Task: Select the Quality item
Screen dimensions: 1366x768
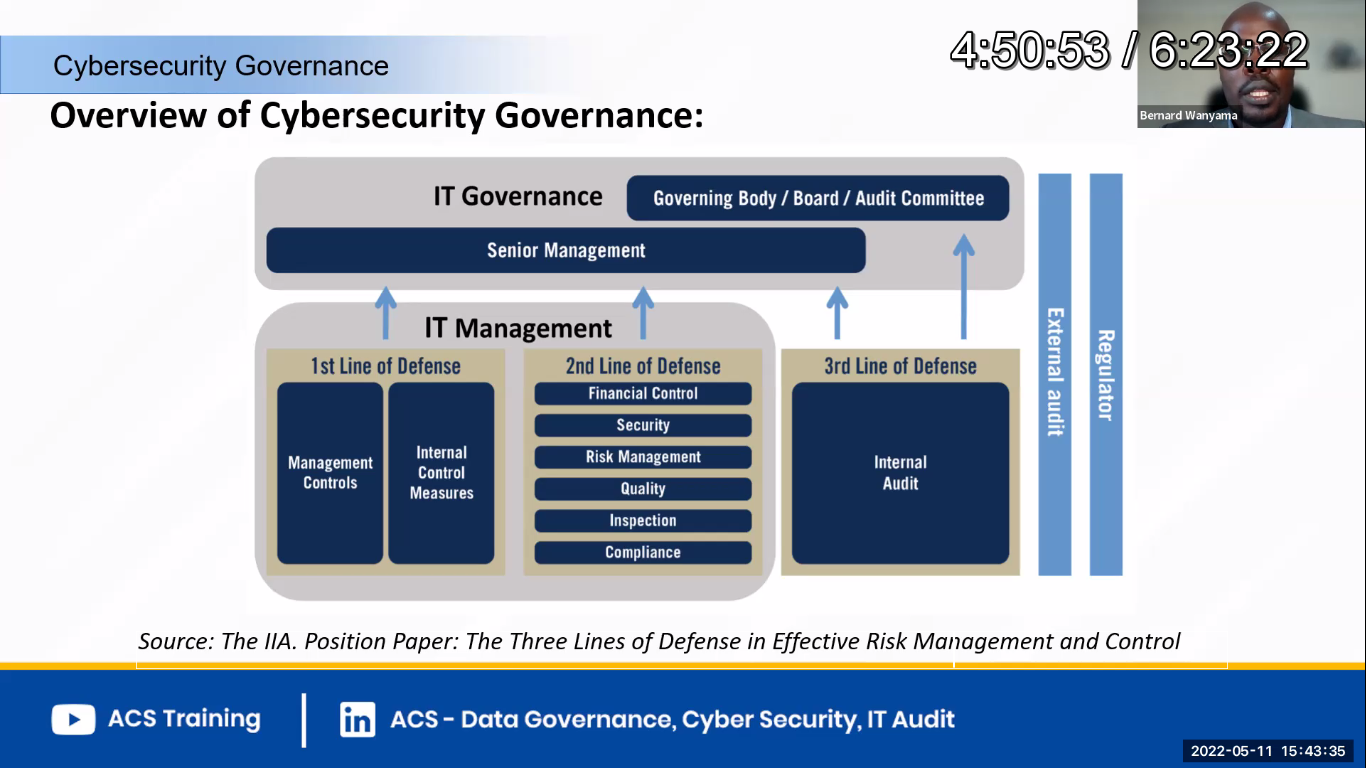Action: (x=643, y=489)
